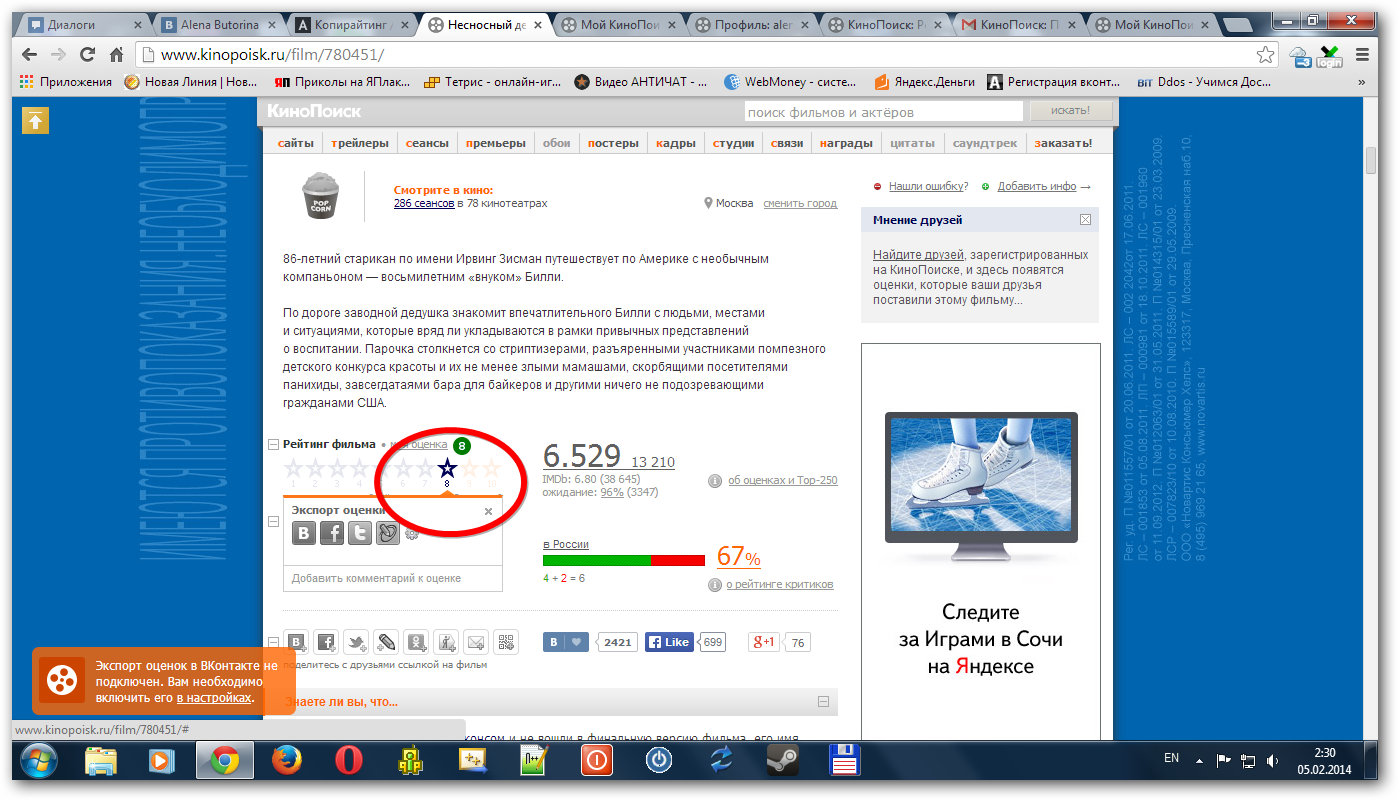This screenshot has width=1398, height=800.
Task: Click the Найдите друзей link
Action: tap(918, 255)
